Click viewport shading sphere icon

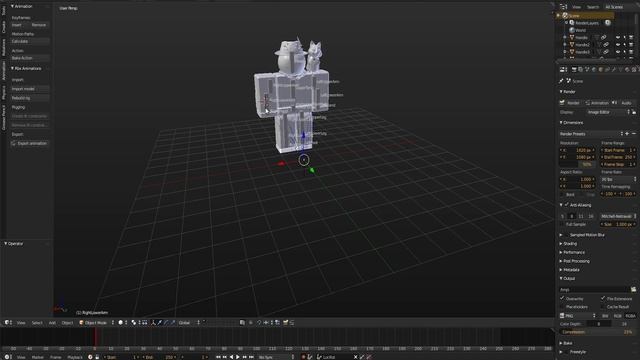tap(121, 322)
